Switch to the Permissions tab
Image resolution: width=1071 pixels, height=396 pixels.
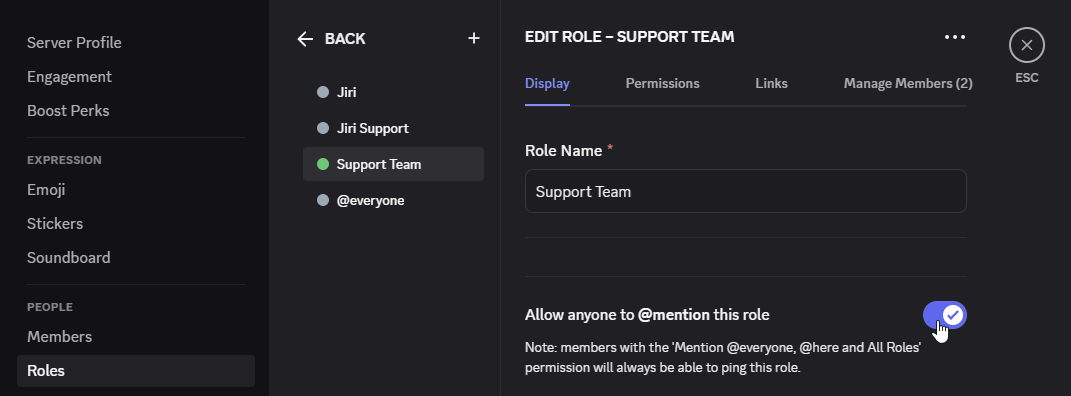[x=662, y=83]
